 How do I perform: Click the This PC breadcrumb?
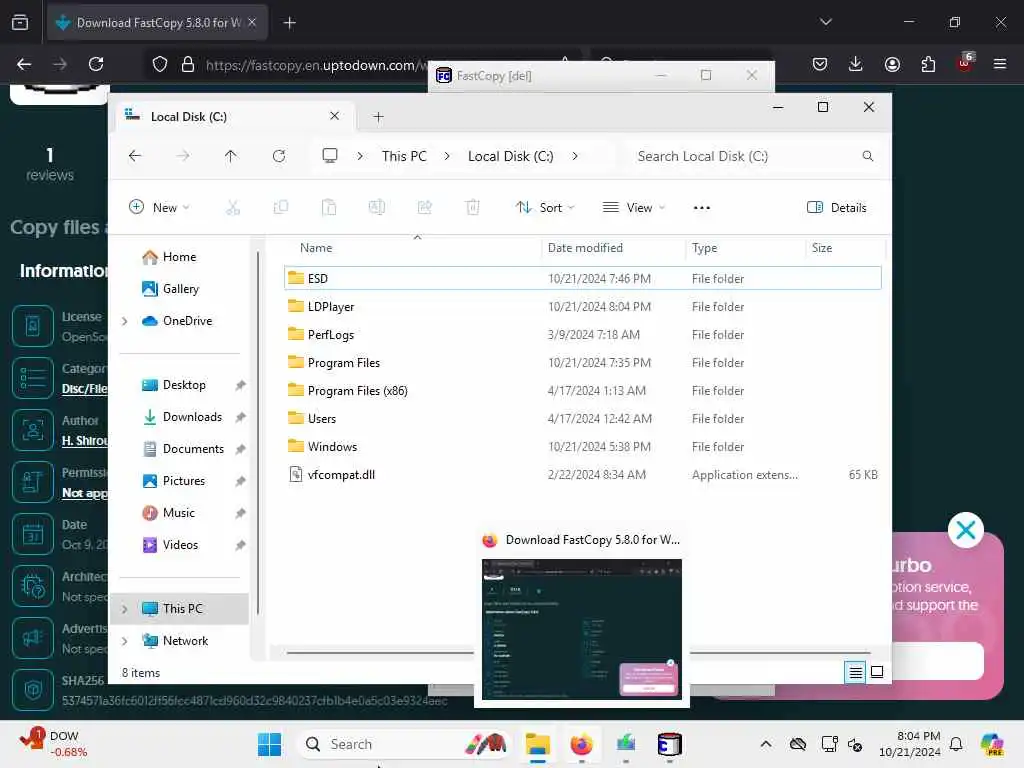404,156
